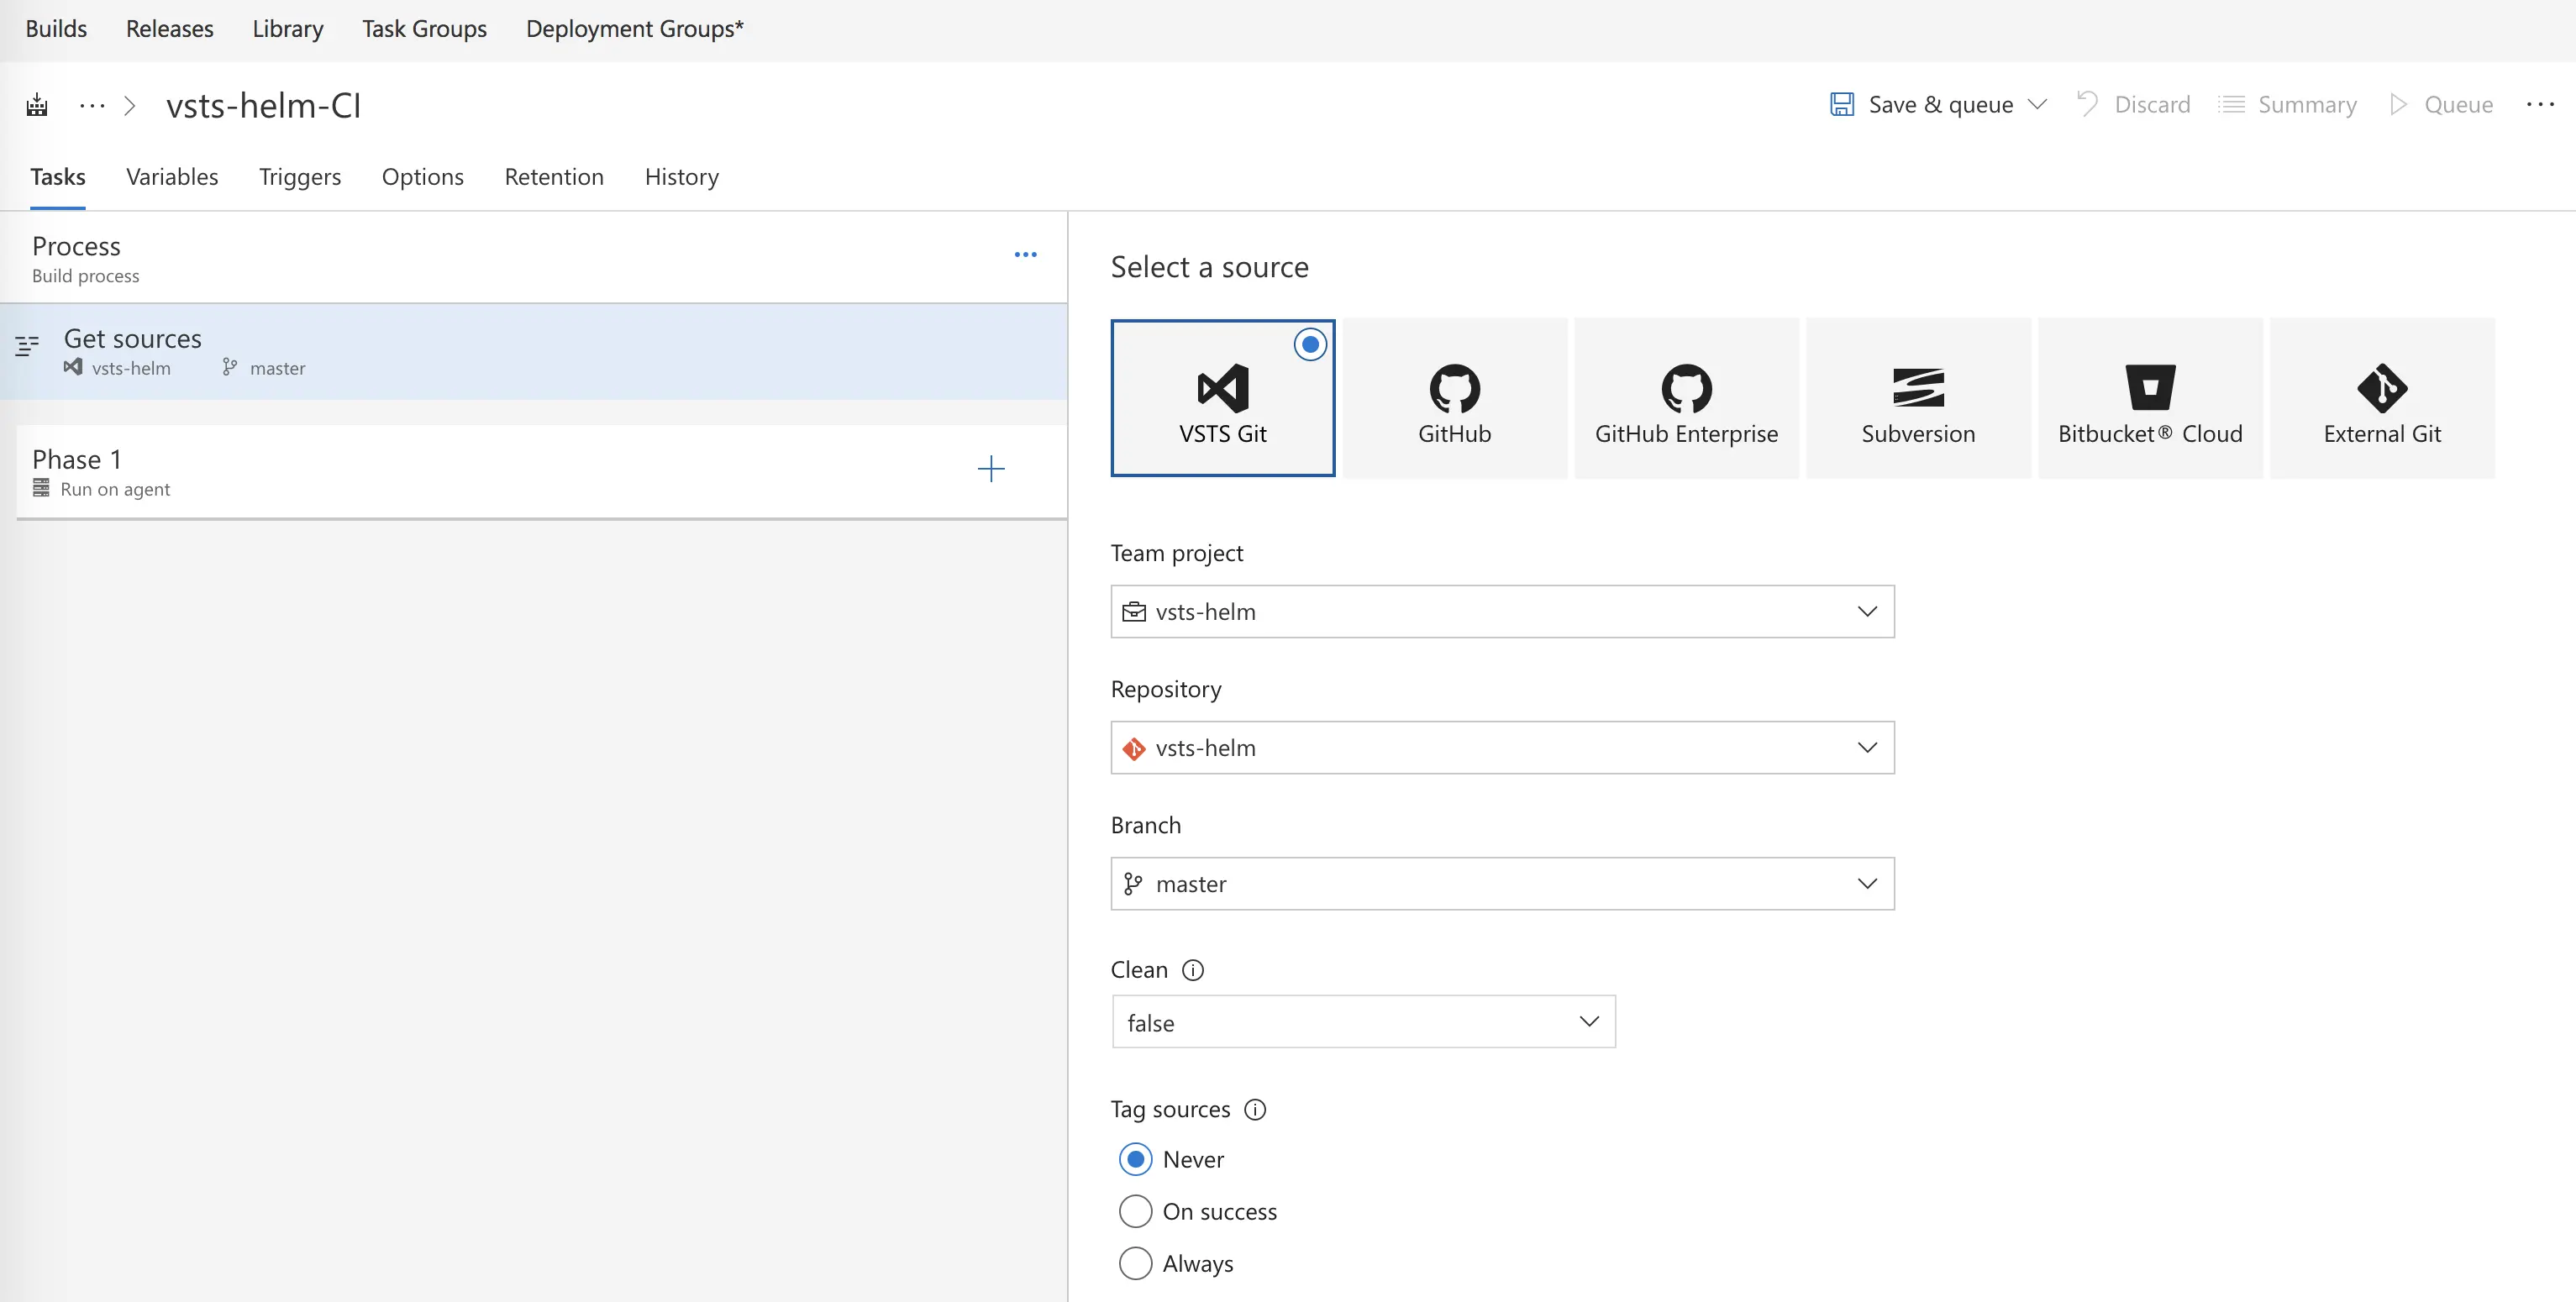Open the Clean false dropdown
This screenshot has width=2576, height=1302.
[1363, 1022]
